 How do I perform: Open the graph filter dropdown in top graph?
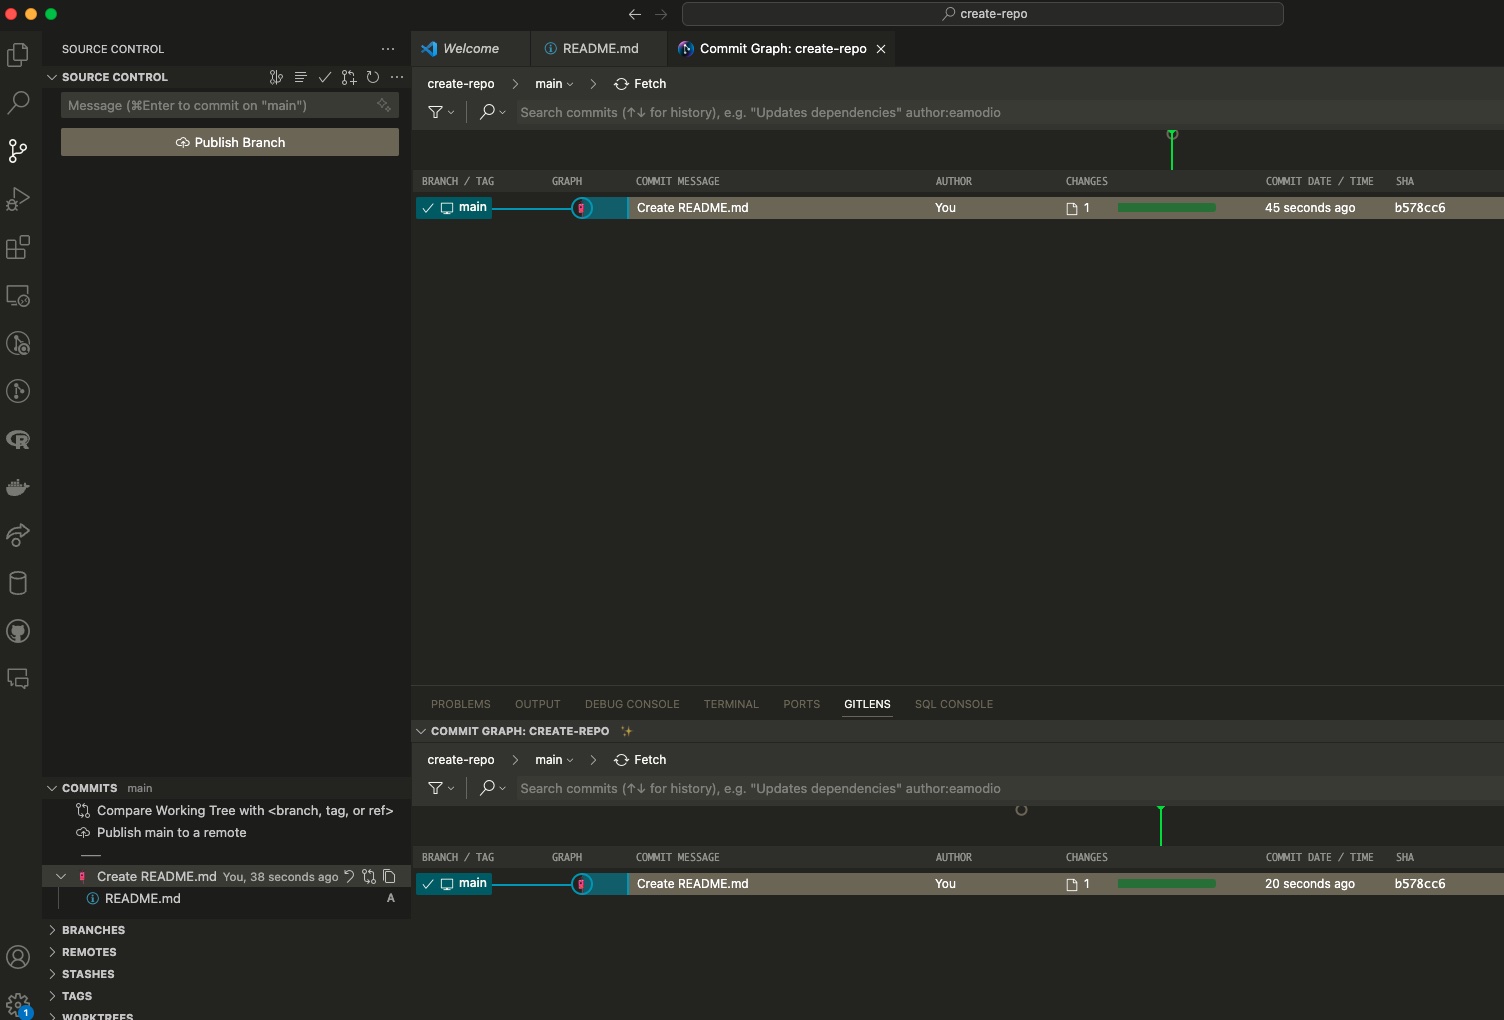pyautogui.click(x=441, y=112)
